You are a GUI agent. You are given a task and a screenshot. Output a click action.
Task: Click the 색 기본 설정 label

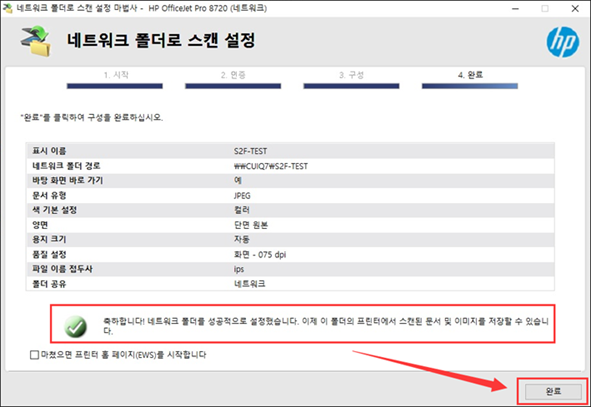(x=54, y=210)
